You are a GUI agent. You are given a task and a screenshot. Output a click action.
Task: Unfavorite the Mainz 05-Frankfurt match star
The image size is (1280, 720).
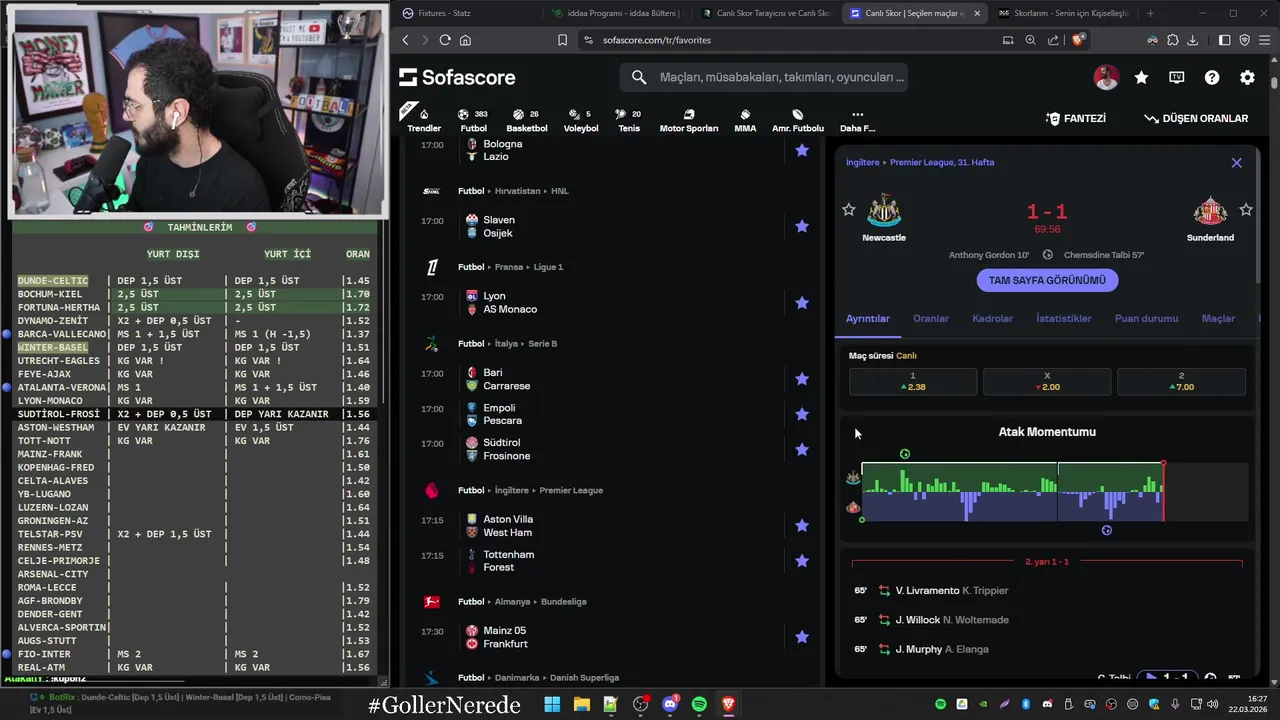click(802, 637)
